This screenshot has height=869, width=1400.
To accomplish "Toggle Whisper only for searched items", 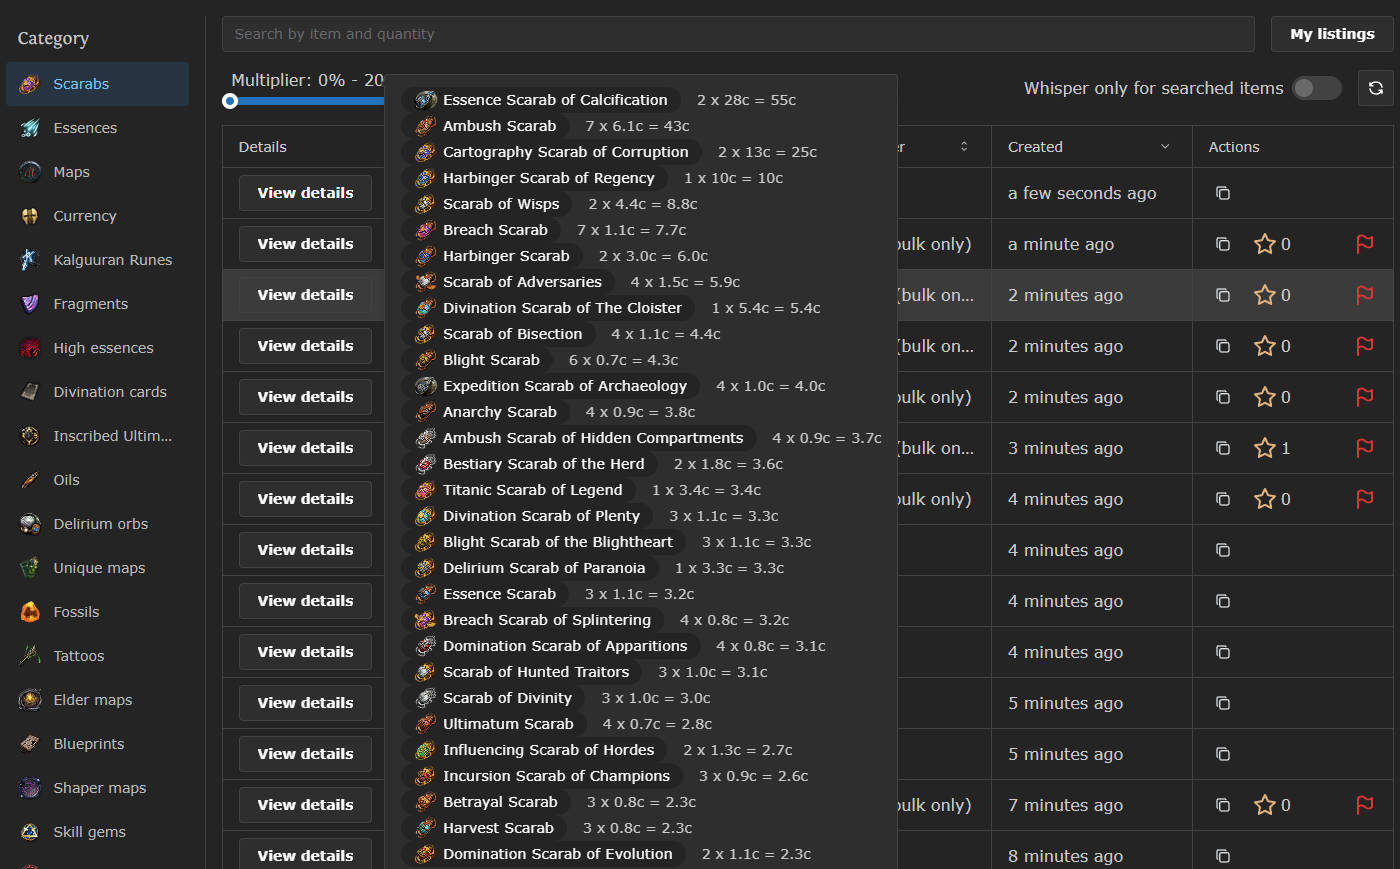I will tap(1316, 88).
